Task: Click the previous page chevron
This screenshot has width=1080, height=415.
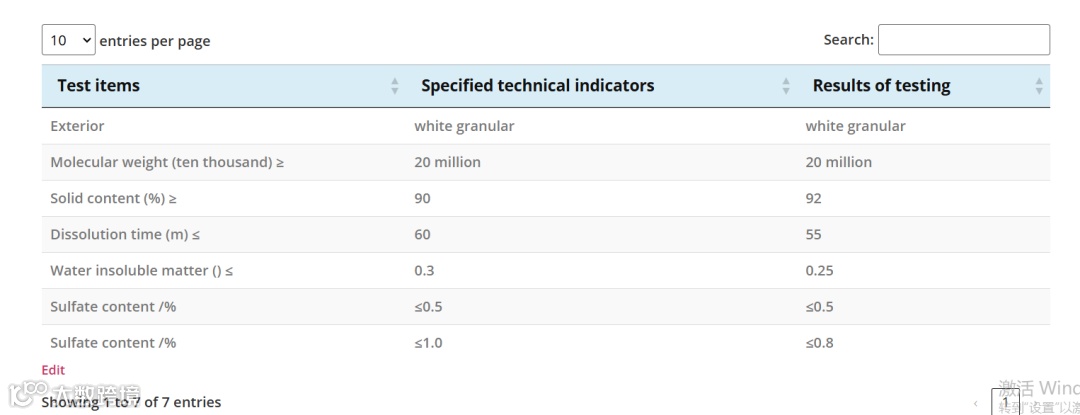Action: tap(975, 403)
